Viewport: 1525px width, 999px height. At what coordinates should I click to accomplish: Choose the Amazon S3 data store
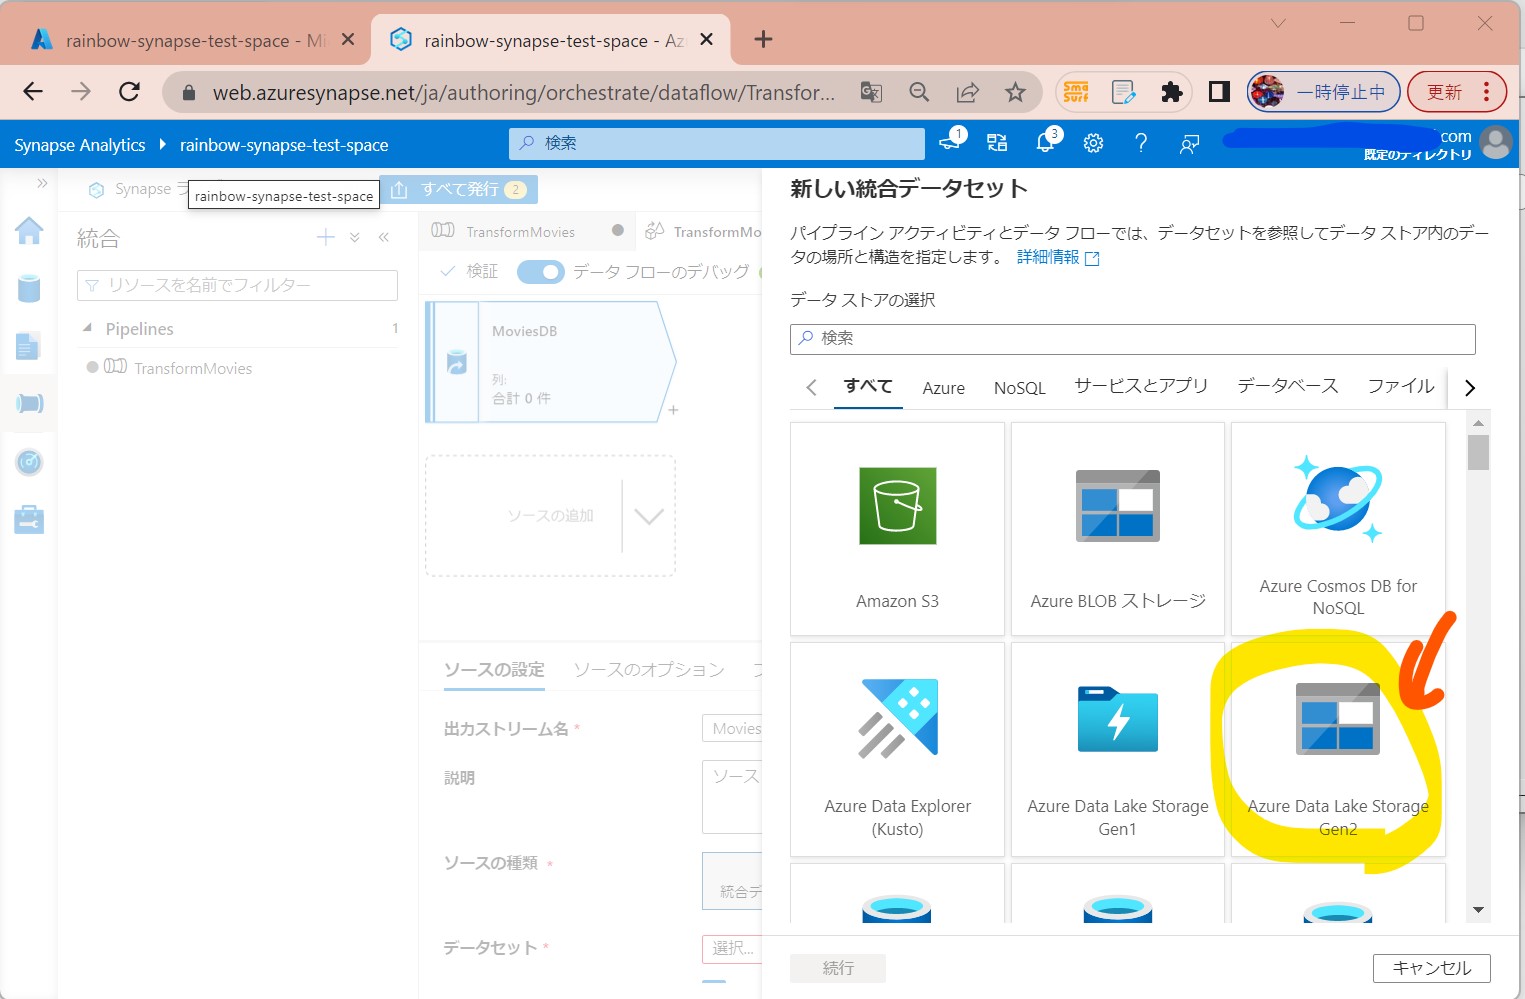(897, 529)
